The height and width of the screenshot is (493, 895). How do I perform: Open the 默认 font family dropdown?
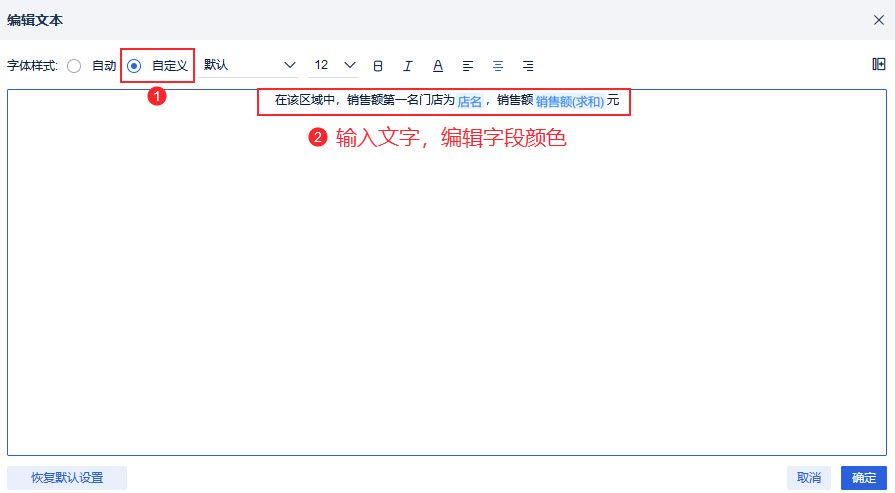pos(248,66)
